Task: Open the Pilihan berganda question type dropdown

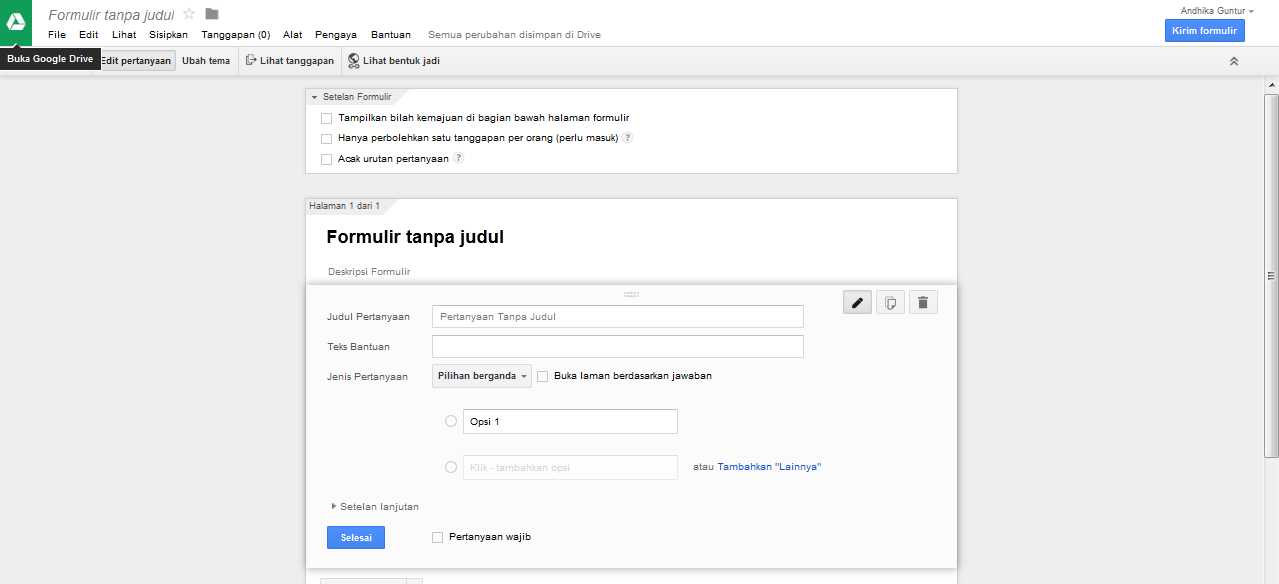Action: click(481, 376)
